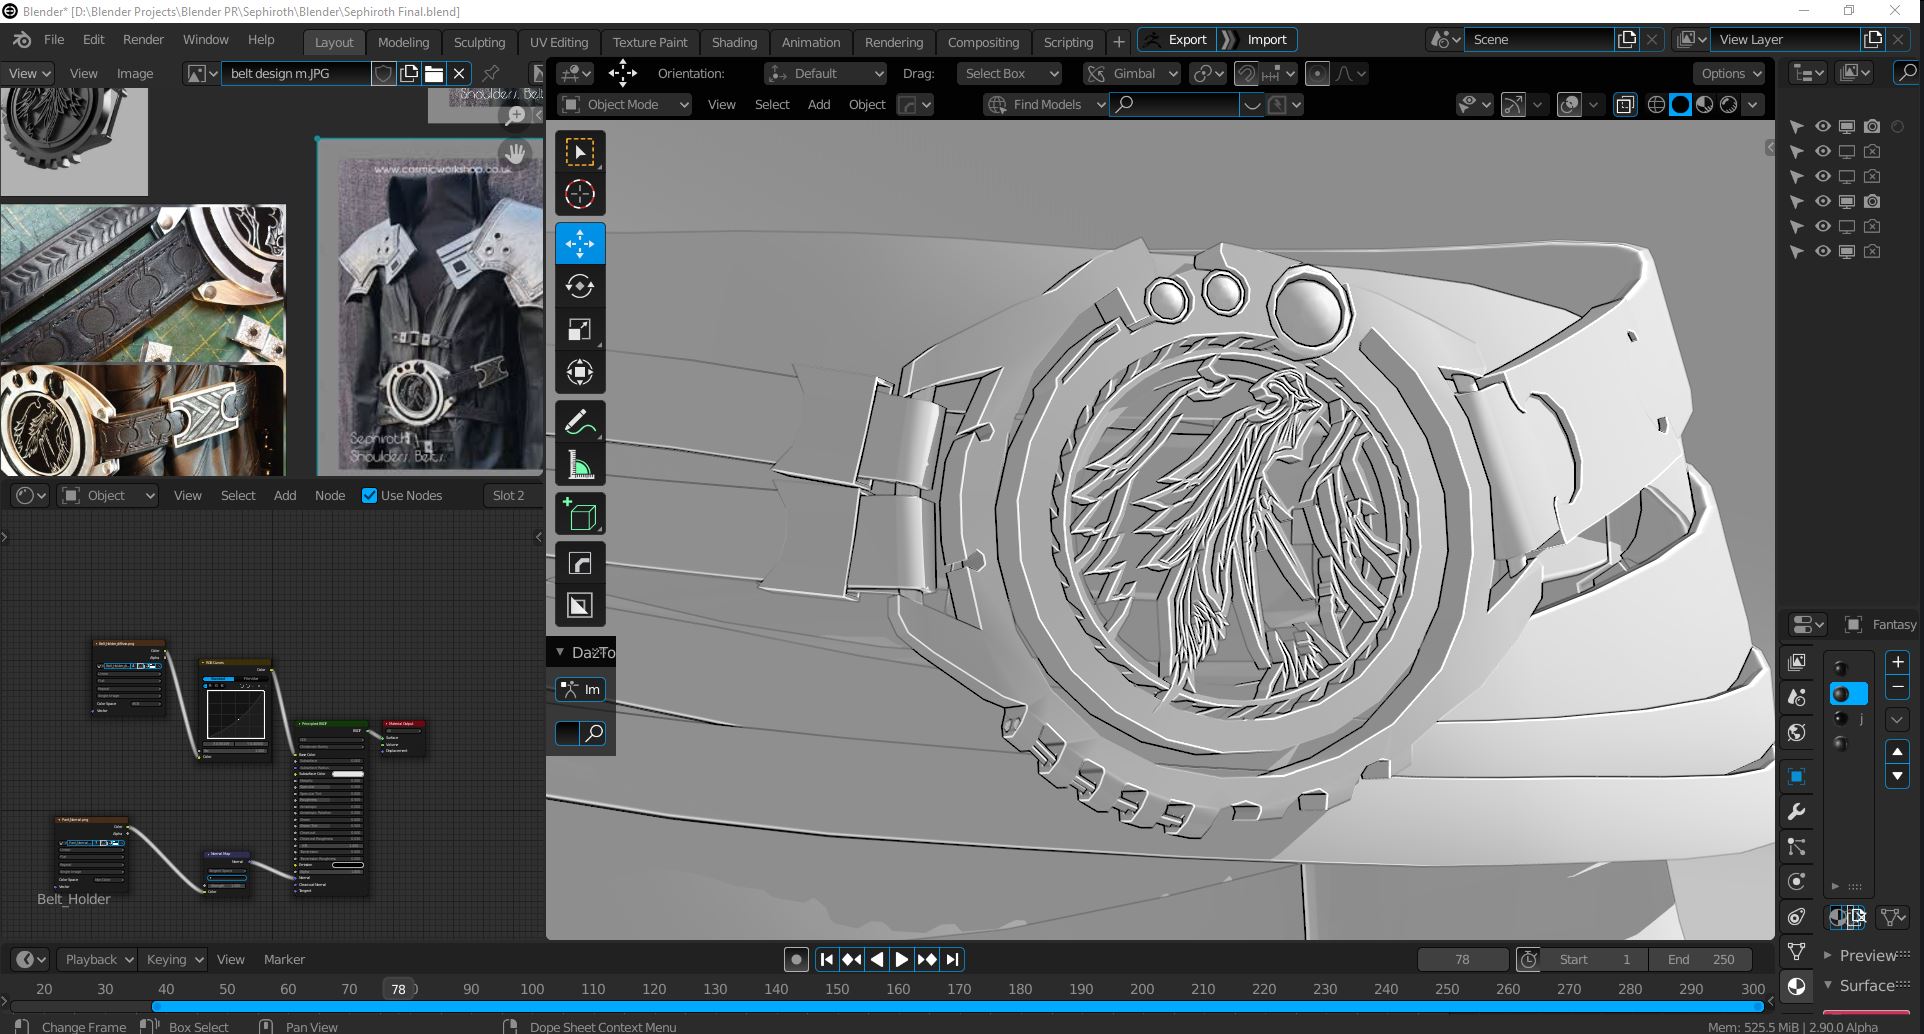Open the View Layer properties tab
Image resolution: width=1924 pixels, height=1034 pixels.
point(1797,662)
